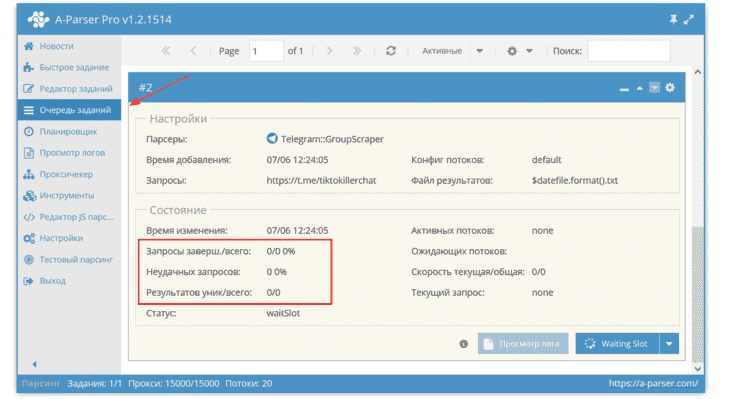The width and height of the screenshot is (730, 399).
Task: Click Прокси: 15000/15000 in status bar
Action: (x=174, y=383)
